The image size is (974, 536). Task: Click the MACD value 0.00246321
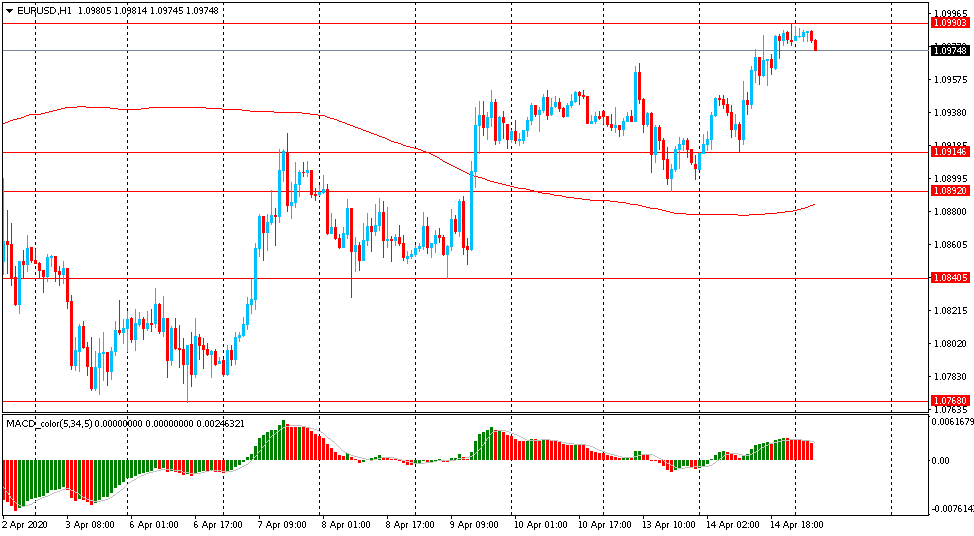coord(220,424)
